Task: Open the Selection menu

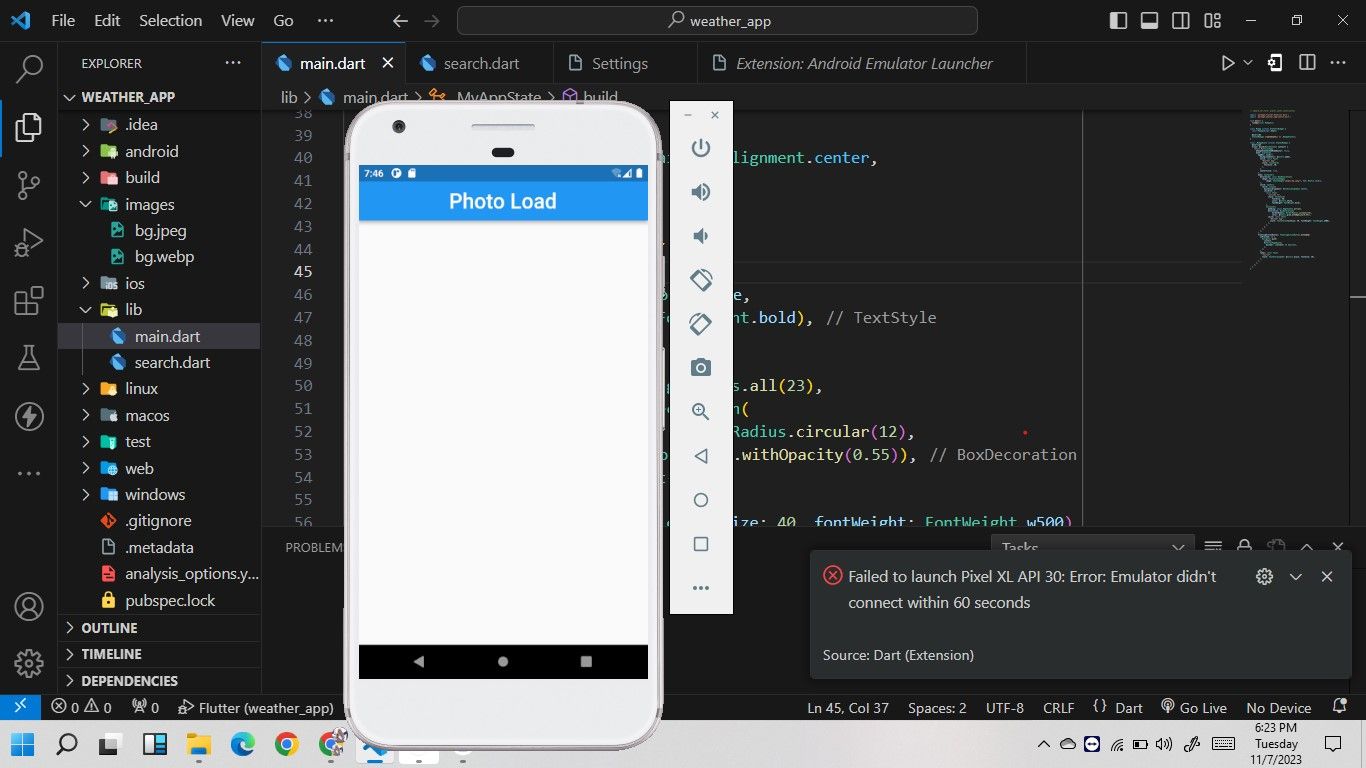Action: [x=170, y=20]
